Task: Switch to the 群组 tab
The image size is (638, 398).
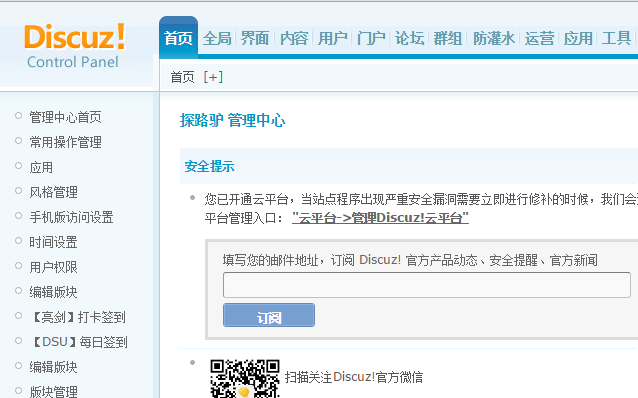Action: 448,38
